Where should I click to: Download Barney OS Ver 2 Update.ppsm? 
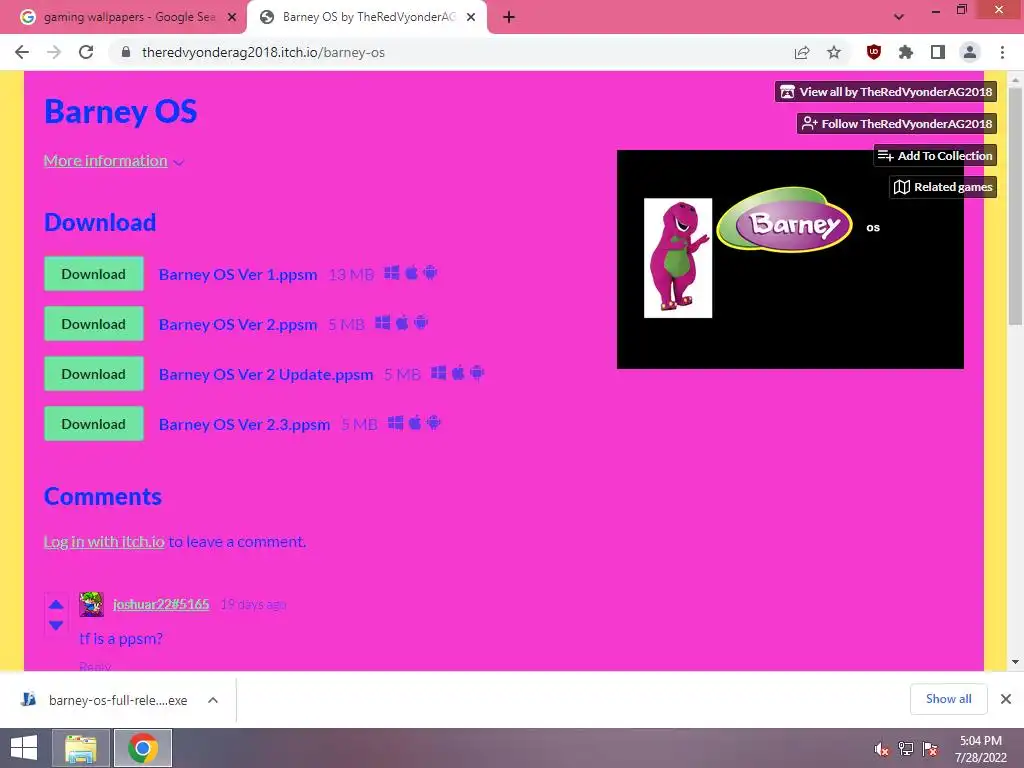pyautogui.click(x=94, y=374)
